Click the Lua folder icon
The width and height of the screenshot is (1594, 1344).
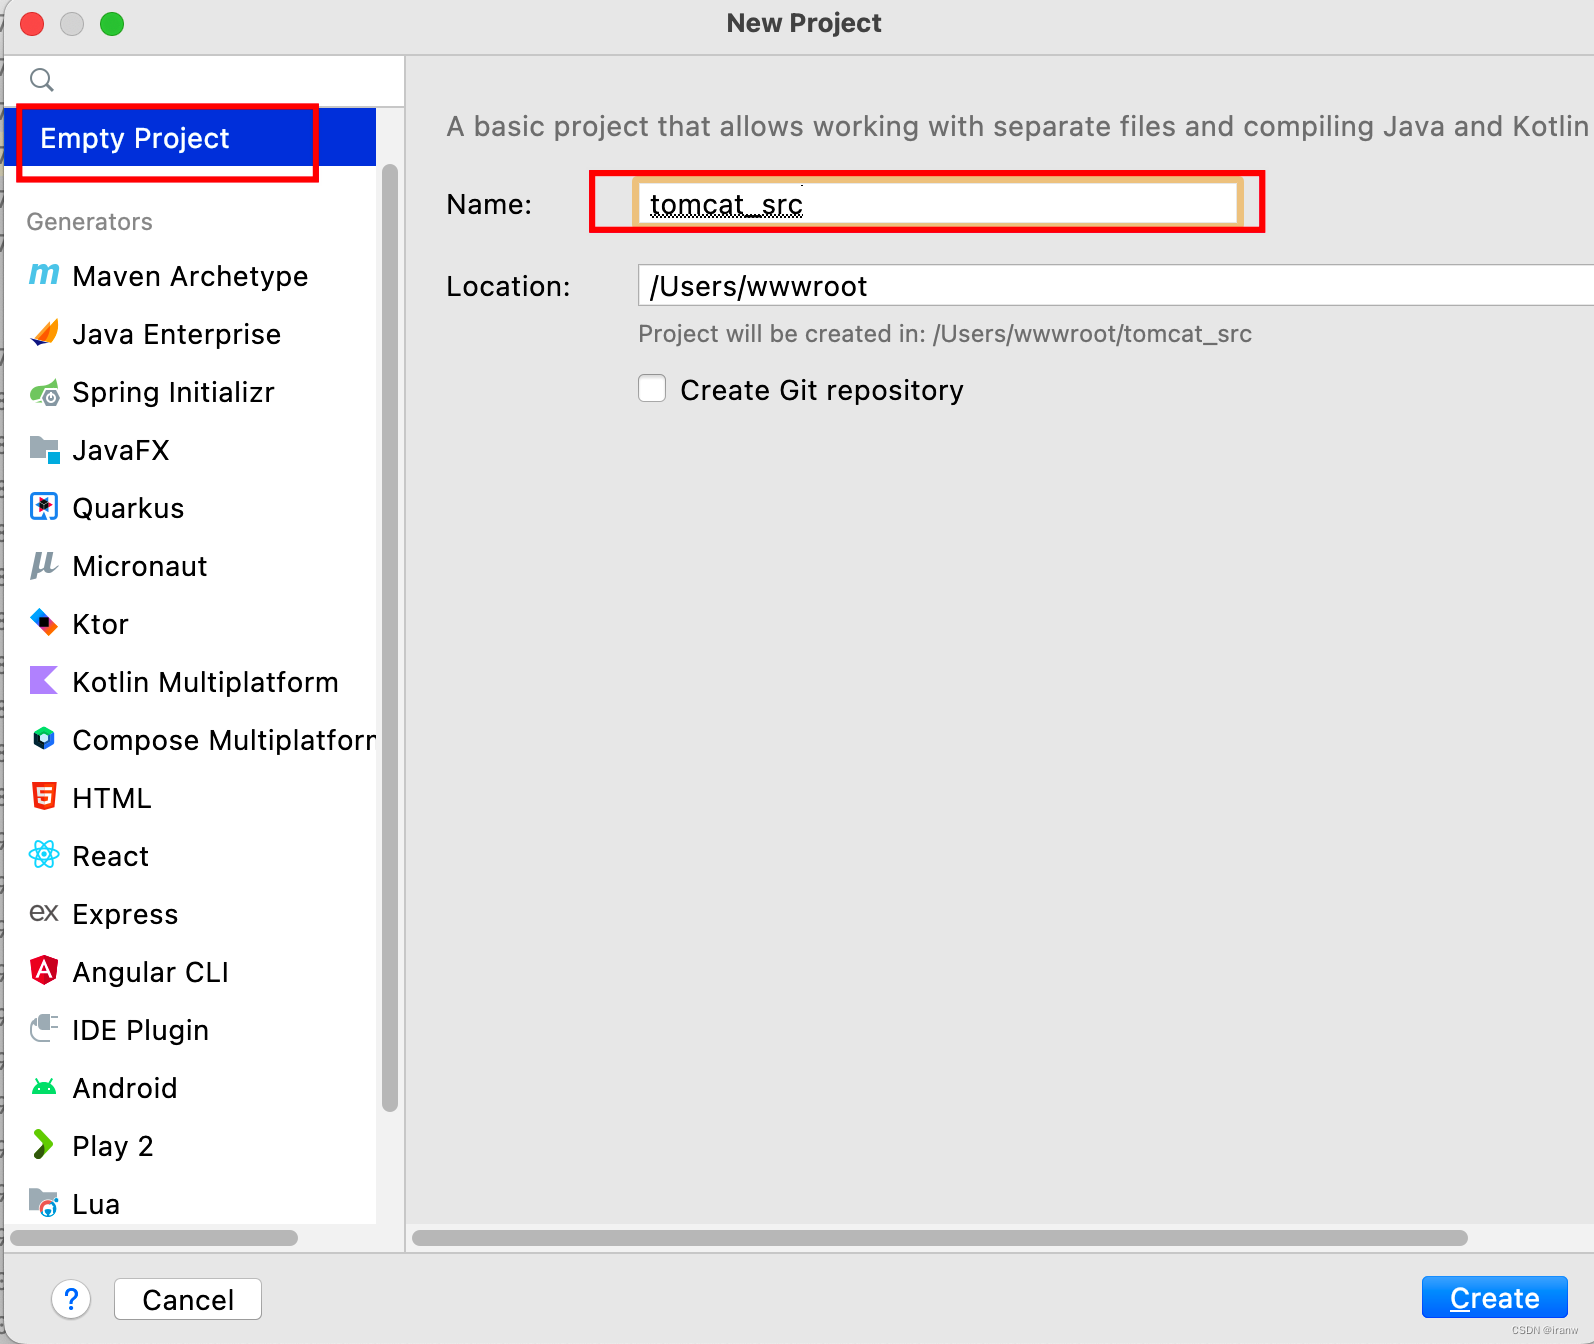[44, 1203]
